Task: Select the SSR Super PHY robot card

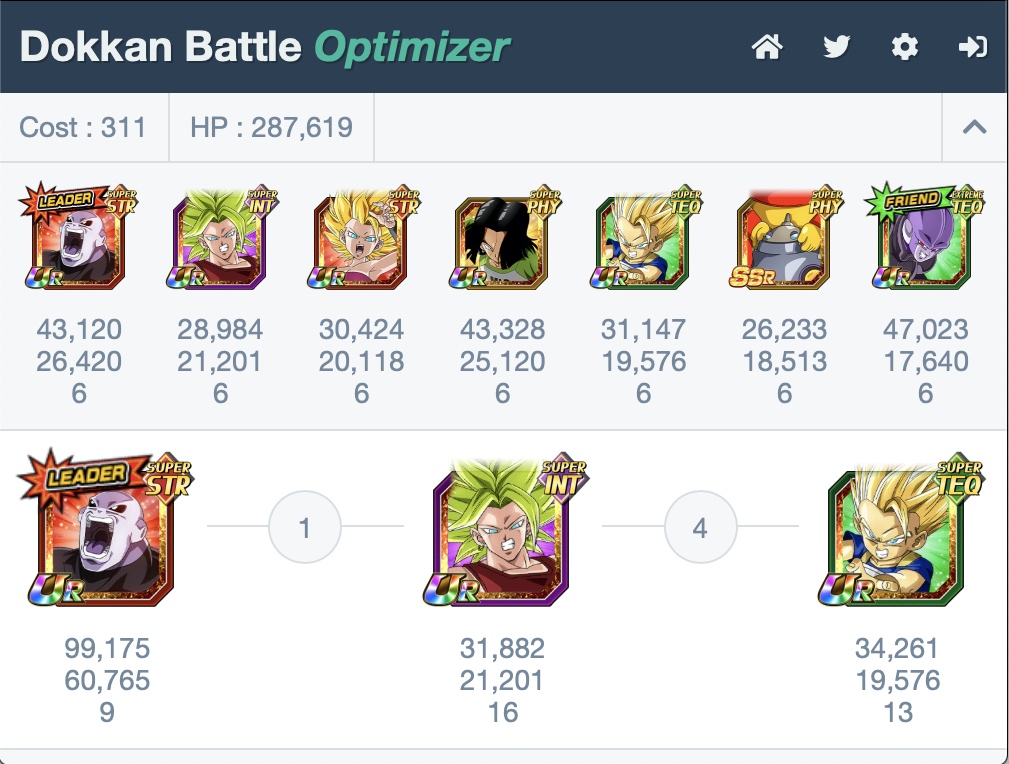Action: (x=784, y=237)
